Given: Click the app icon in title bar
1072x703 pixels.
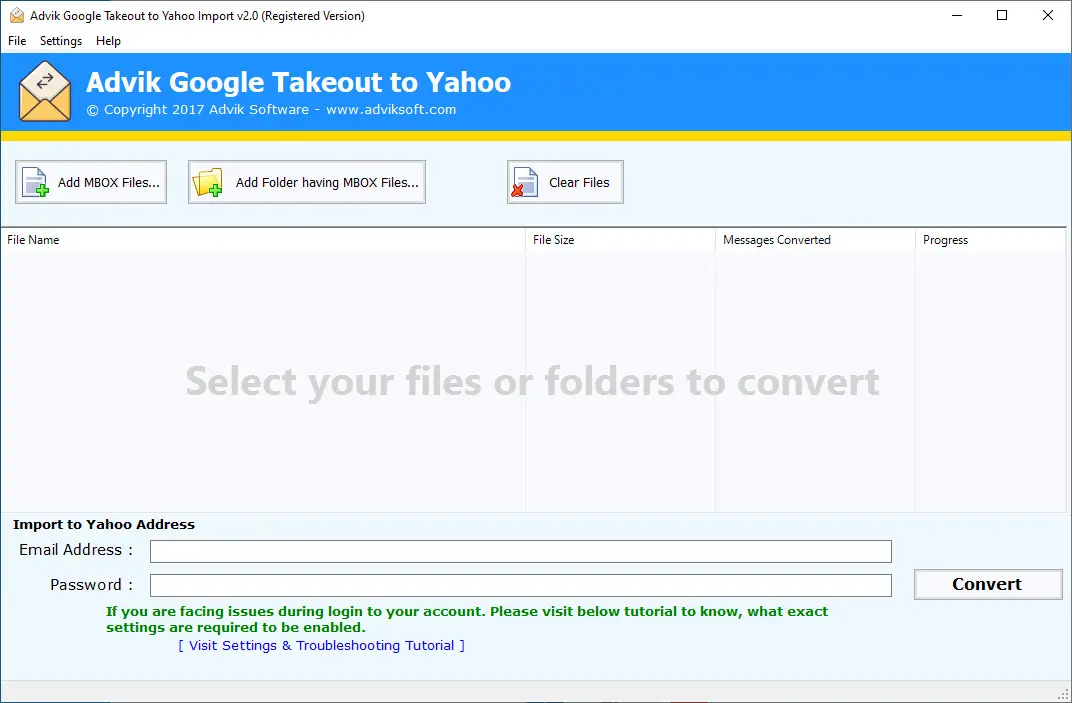Looking at the screenshot, I should point(17,16).
